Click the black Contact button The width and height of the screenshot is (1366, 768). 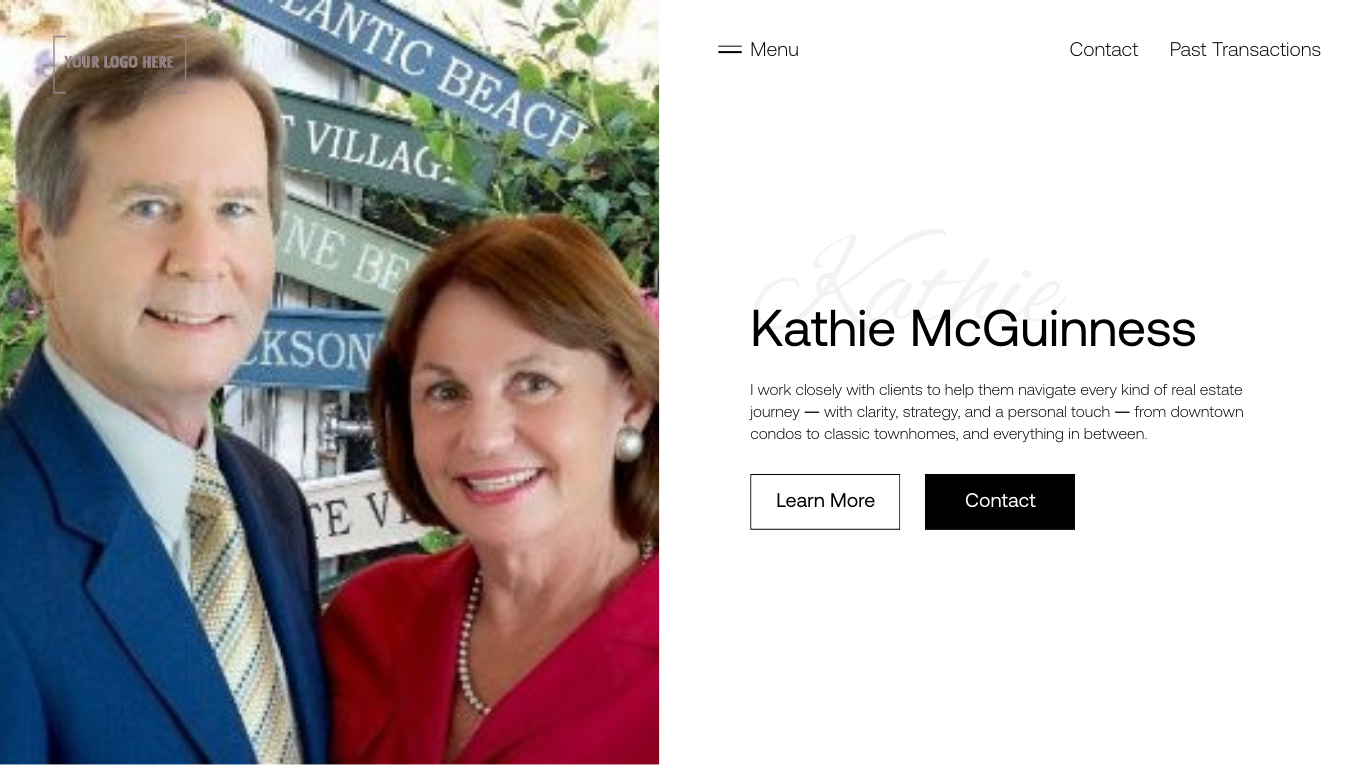coord(1000,502)
